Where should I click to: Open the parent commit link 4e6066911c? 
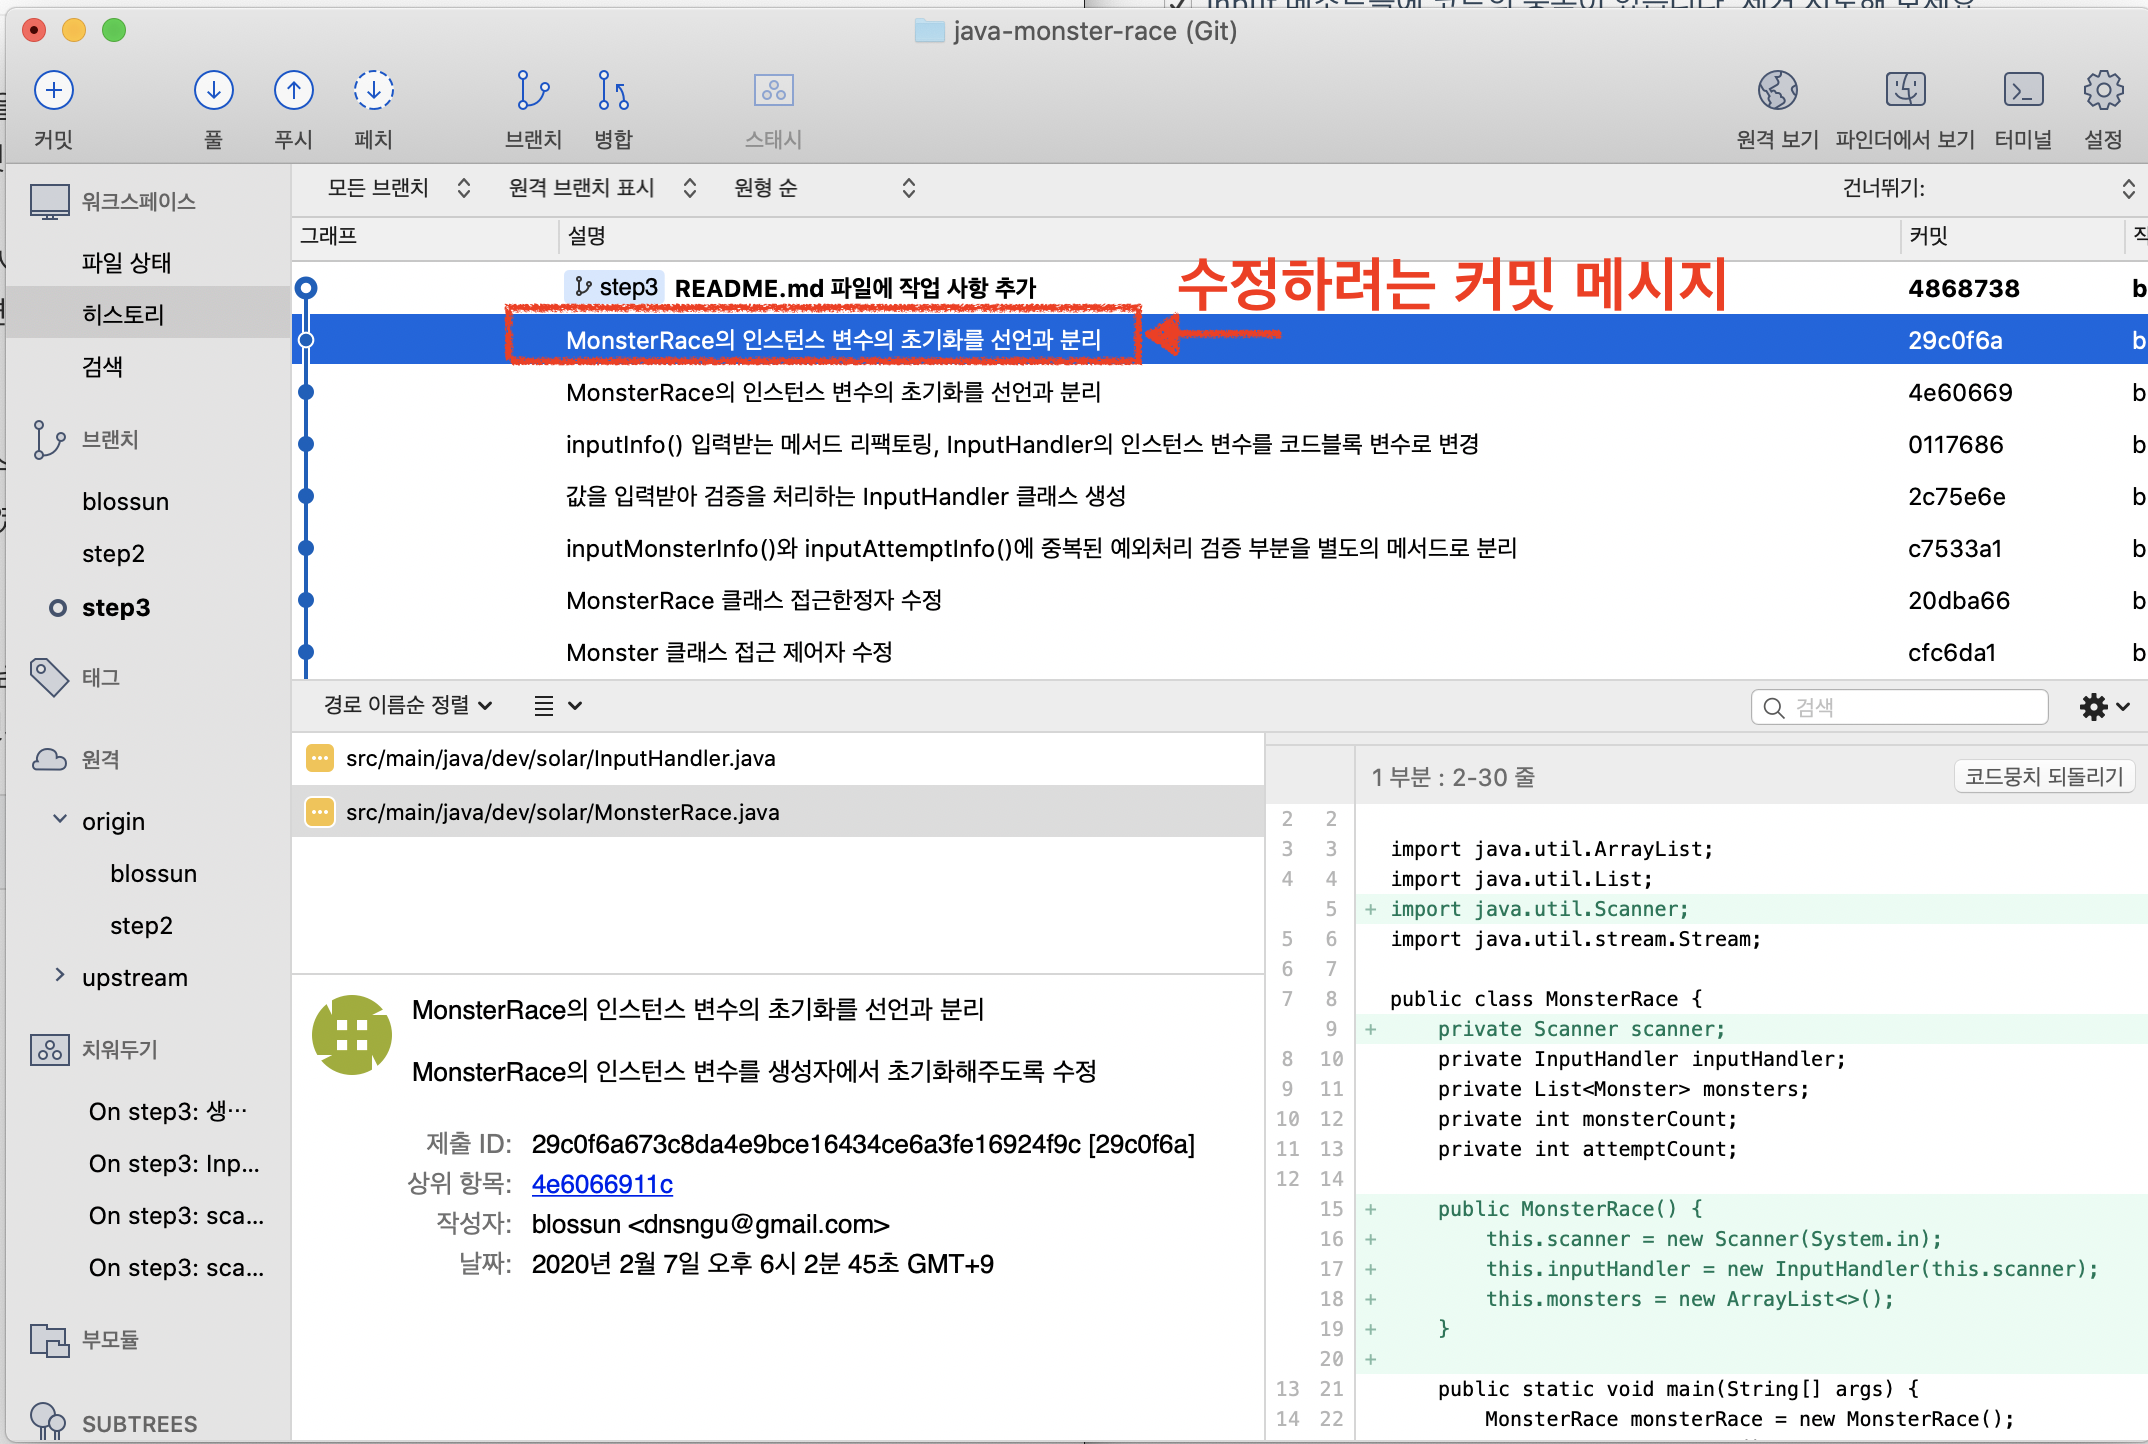pyautogui.click(x=602, y=1184)
